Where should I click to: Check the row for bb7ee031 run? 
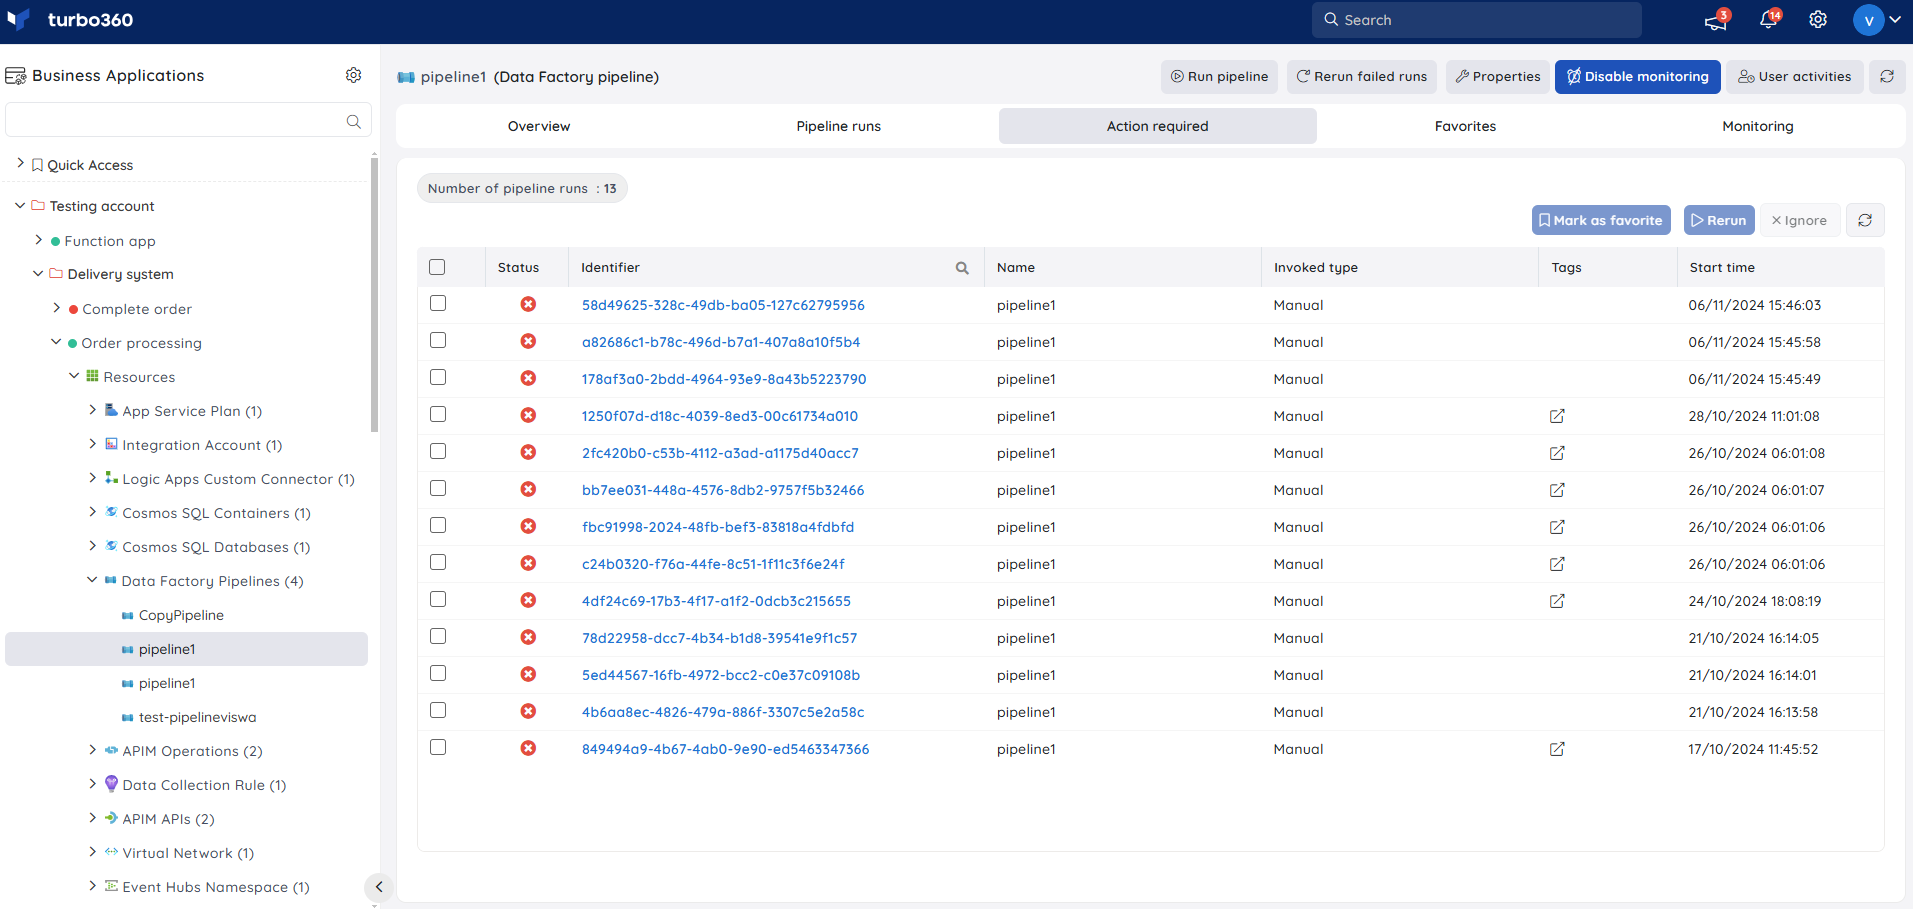438,488
